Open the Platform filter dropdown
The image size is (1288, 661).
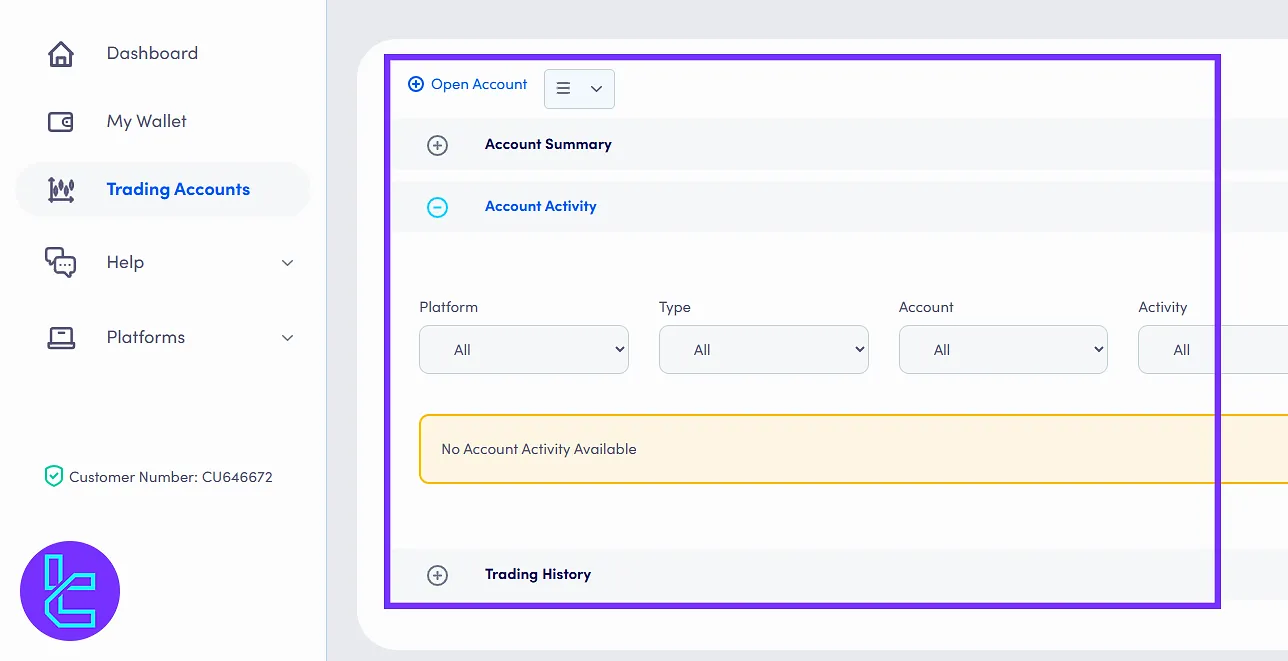coord(523,350)
